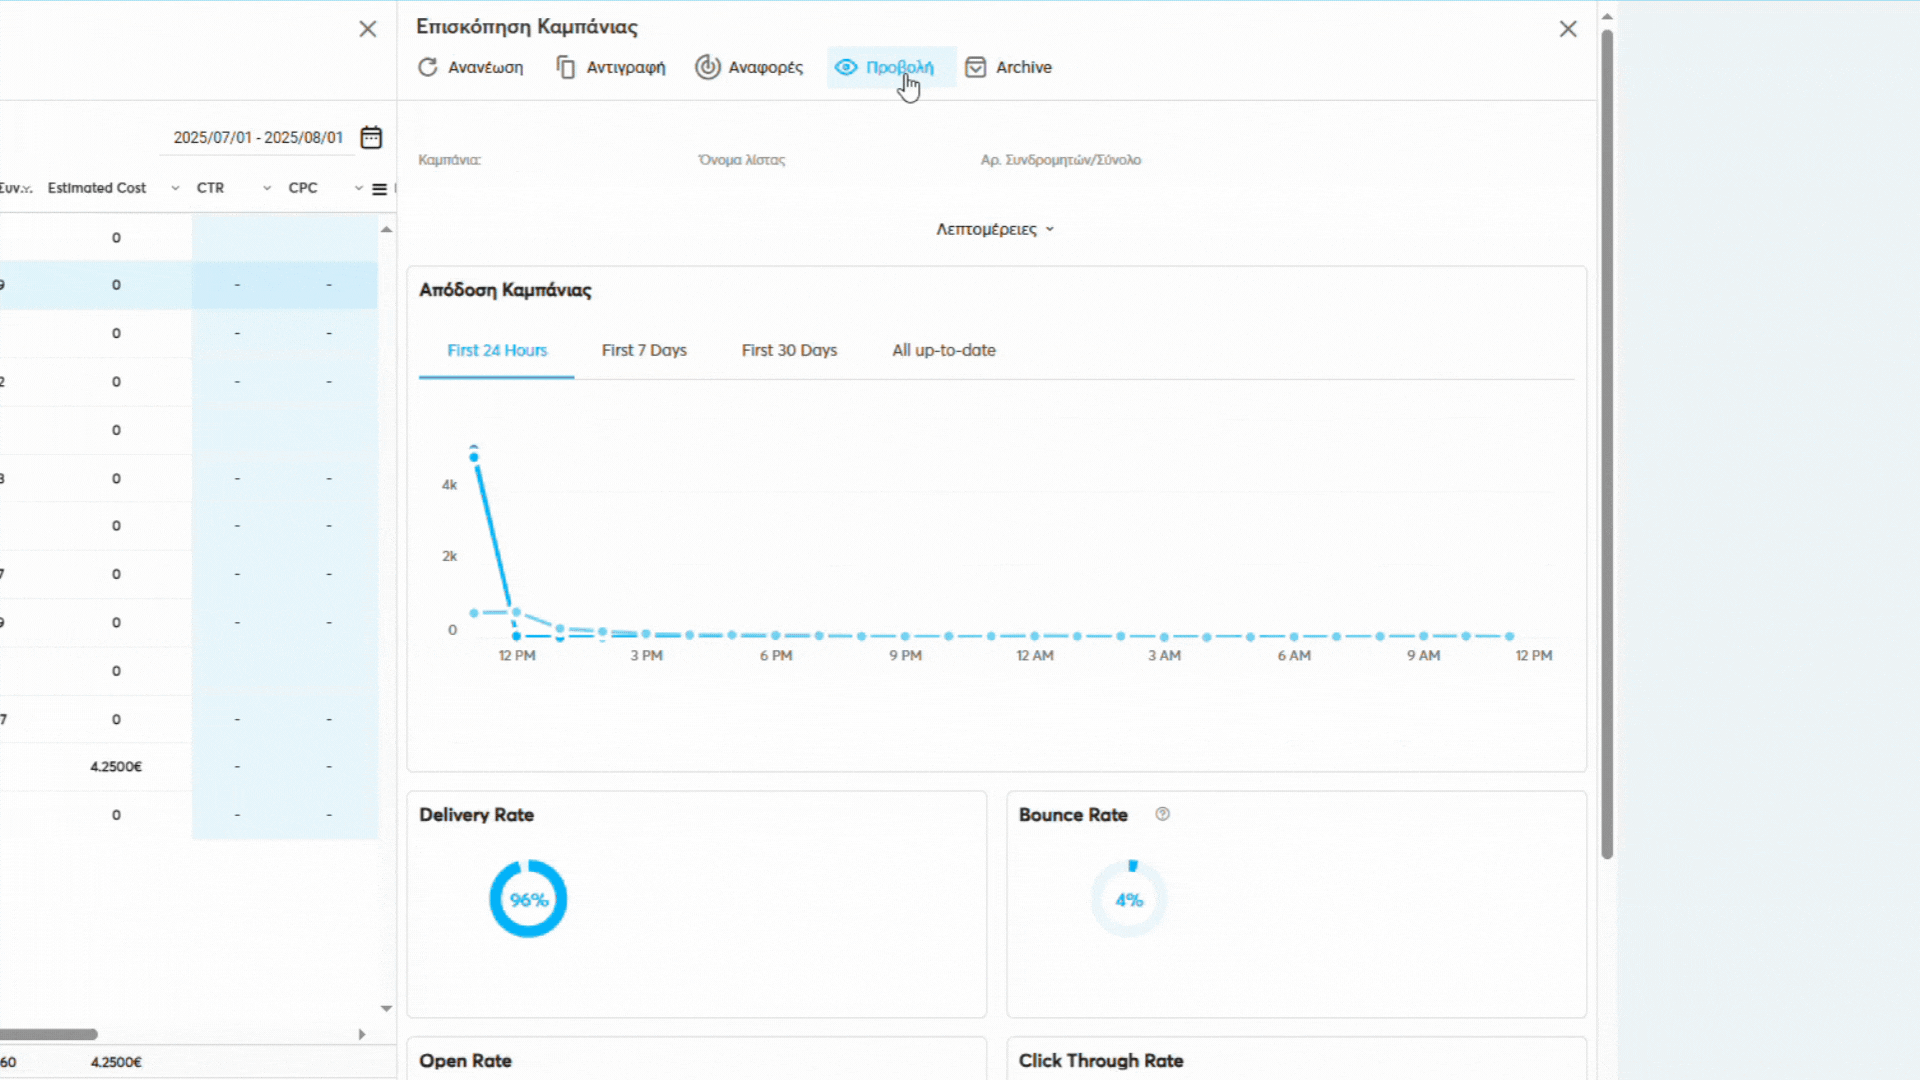Switch to First 30 Days tab
This screenshot has width=1920, height=1080.
pos(789,350)
